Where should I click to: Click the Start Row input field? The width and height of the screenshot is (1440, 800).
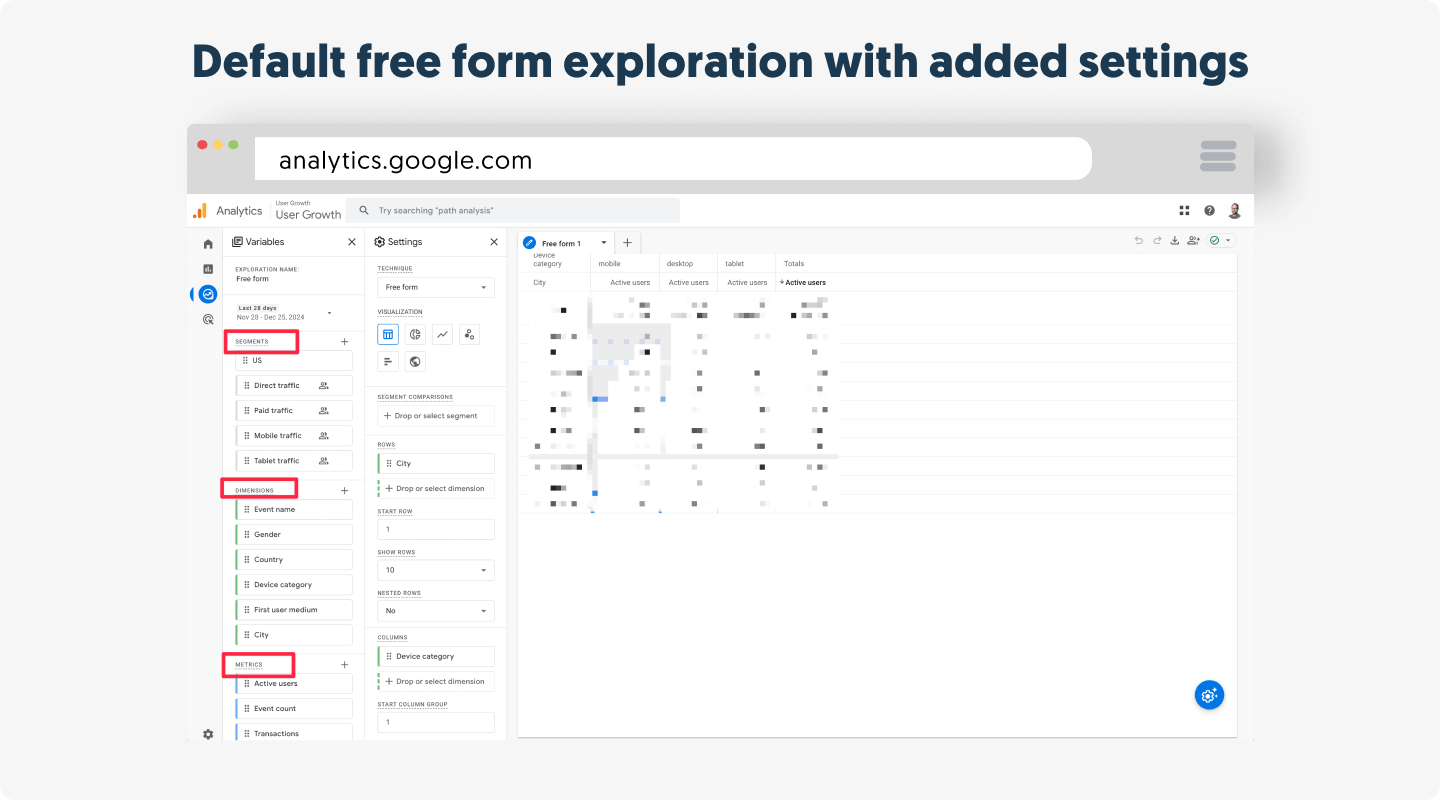[436, 530]
